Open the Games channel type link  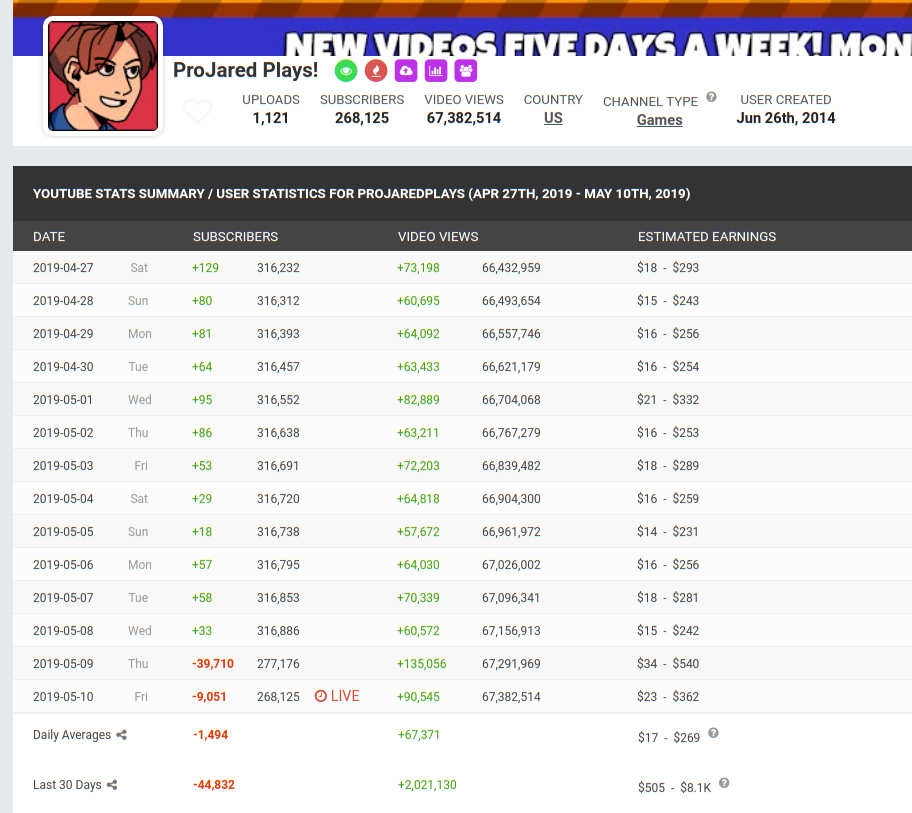pos(660,120)
